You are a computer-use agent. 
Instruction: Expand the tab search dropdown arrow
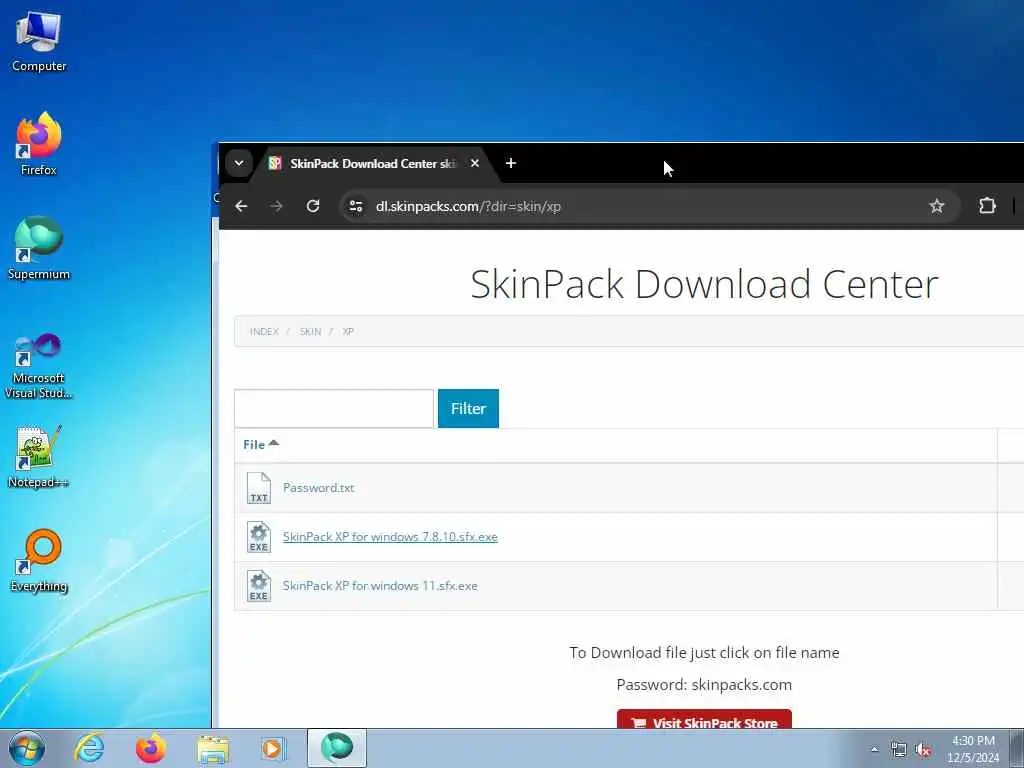point(239,163)
